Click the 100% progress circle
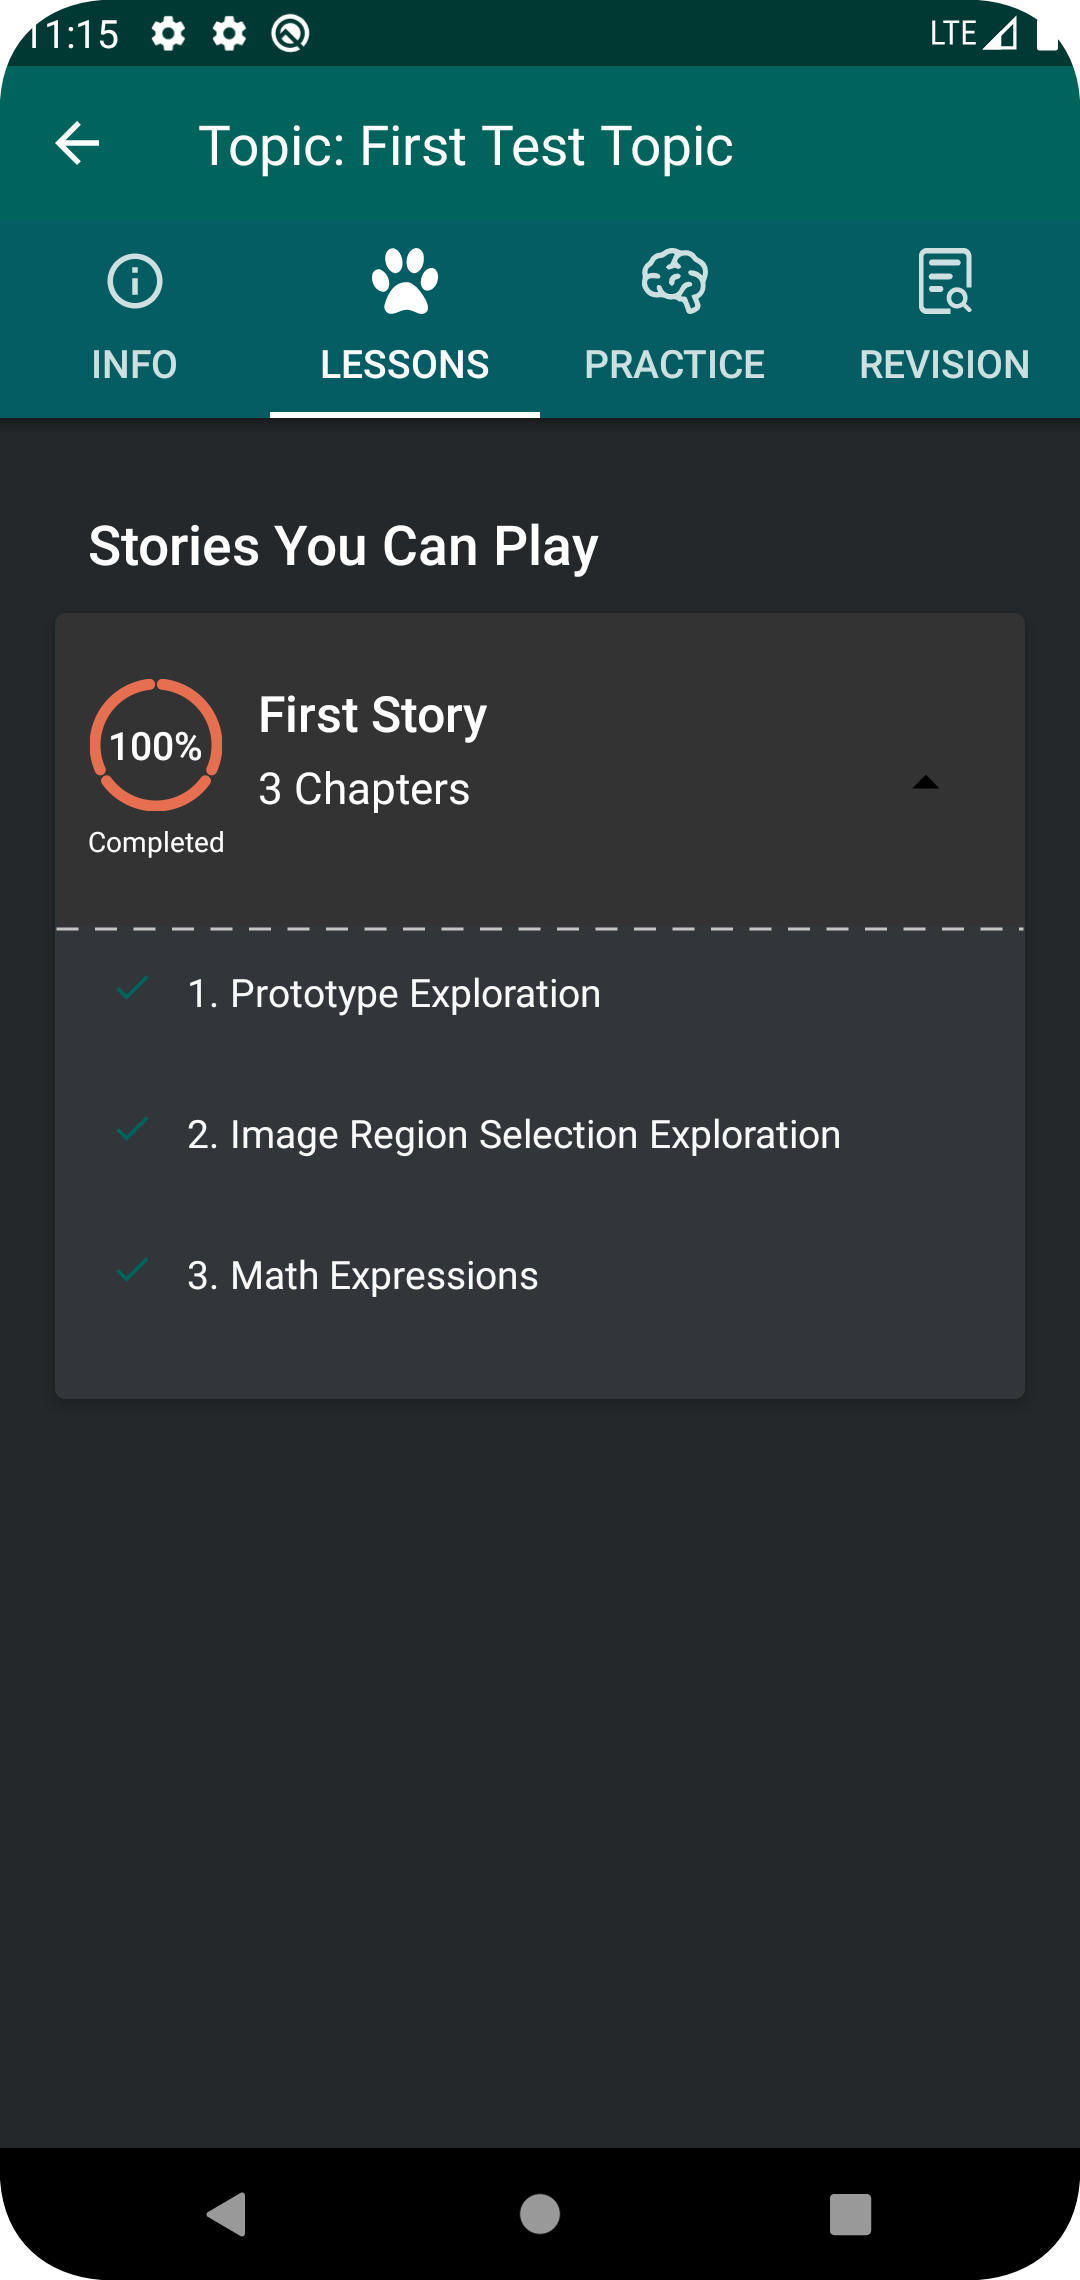 [x=156, y=745]
